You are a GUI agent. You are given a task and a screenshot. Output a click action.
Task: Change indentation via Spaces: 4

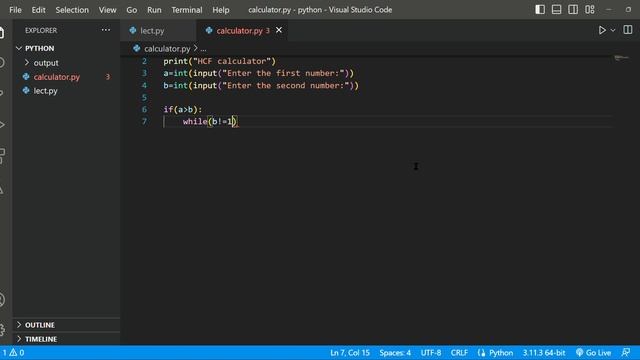[x=395, y=353]
